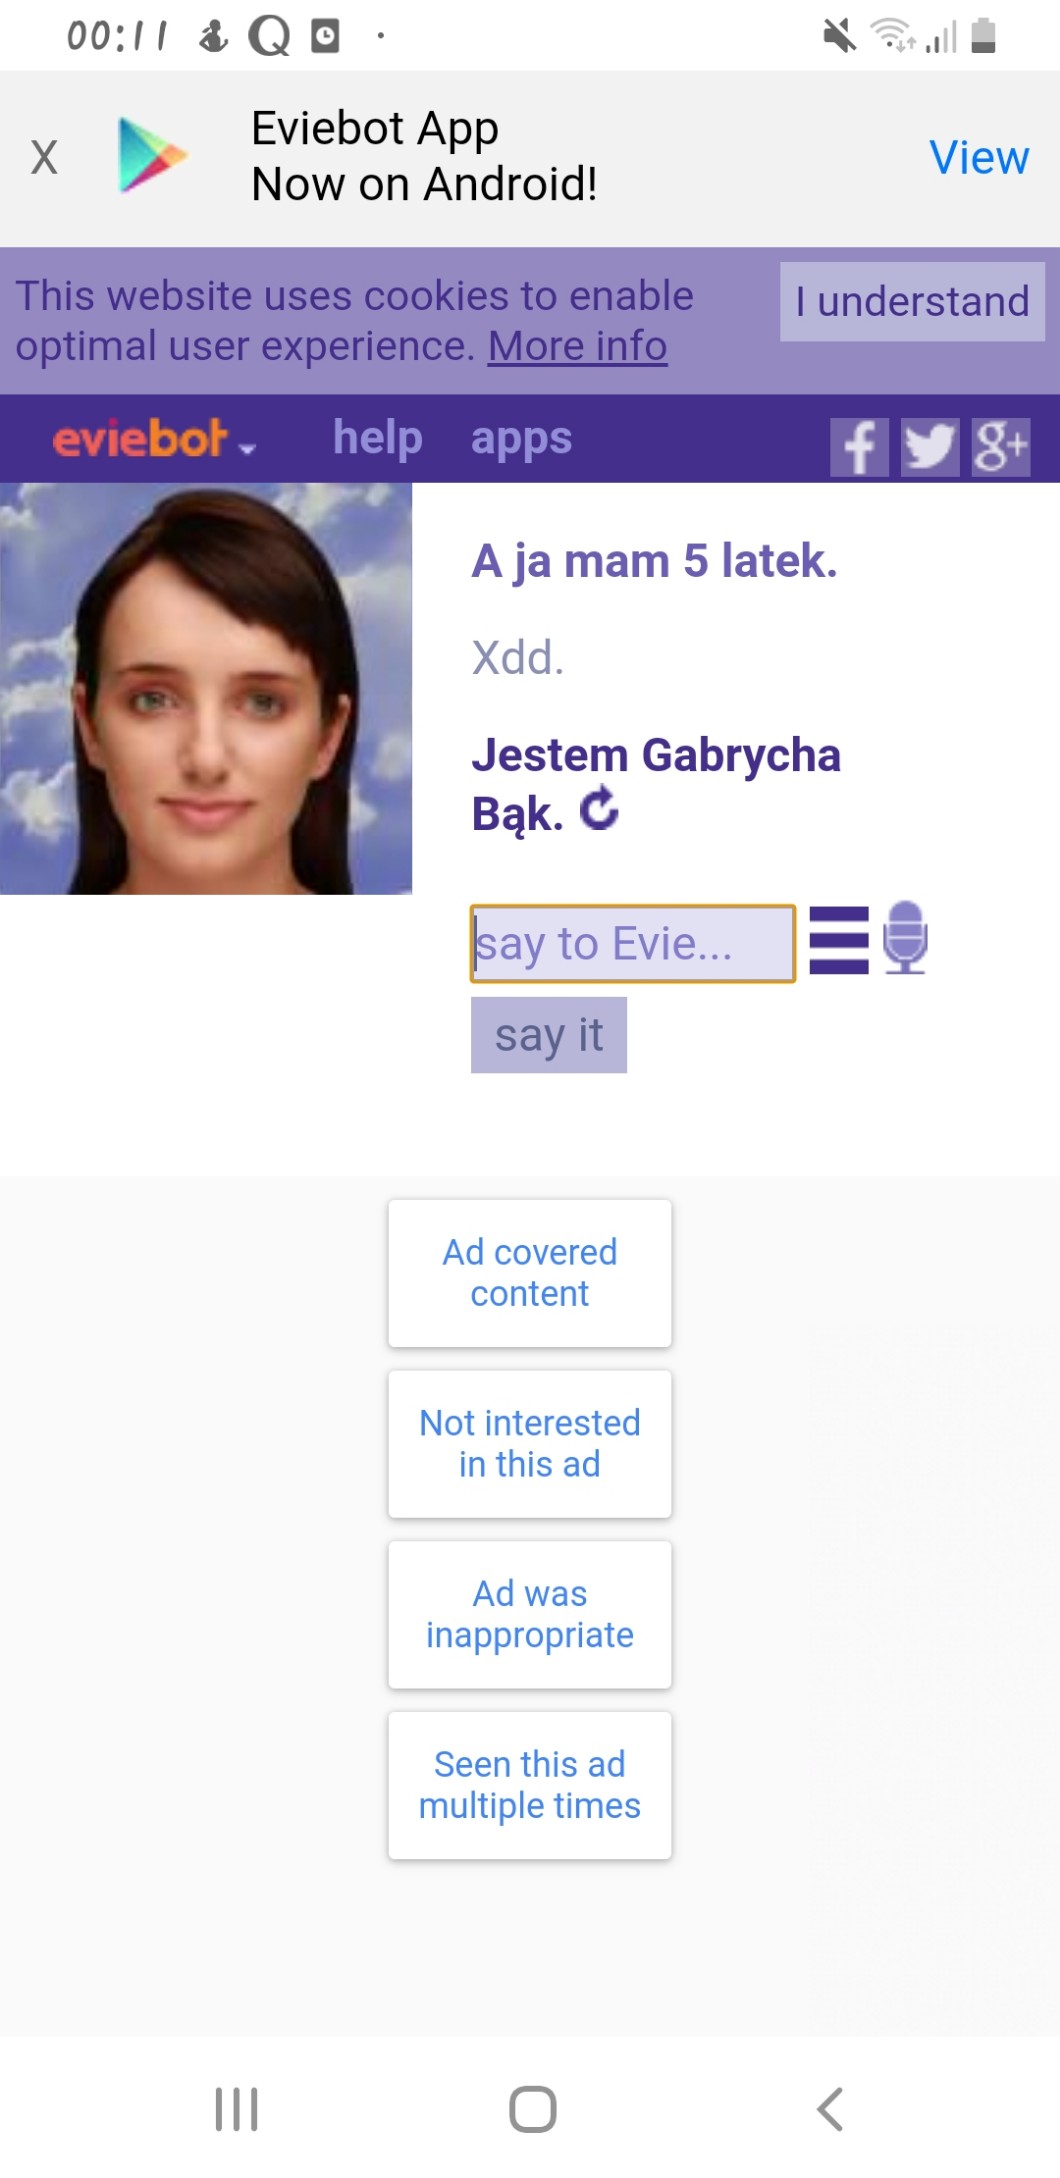Open the apps menu
This screenshot has width=1060, height=2178.
click(x=521, y=438)
